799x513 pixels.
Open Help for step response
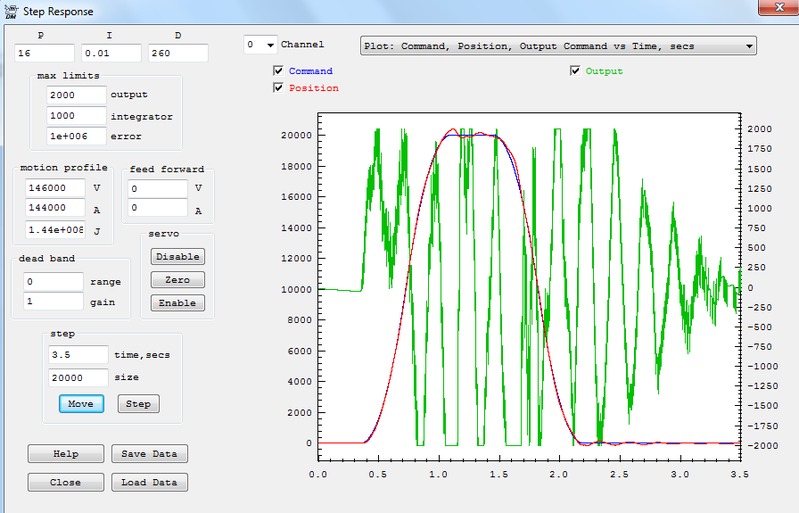65,454
